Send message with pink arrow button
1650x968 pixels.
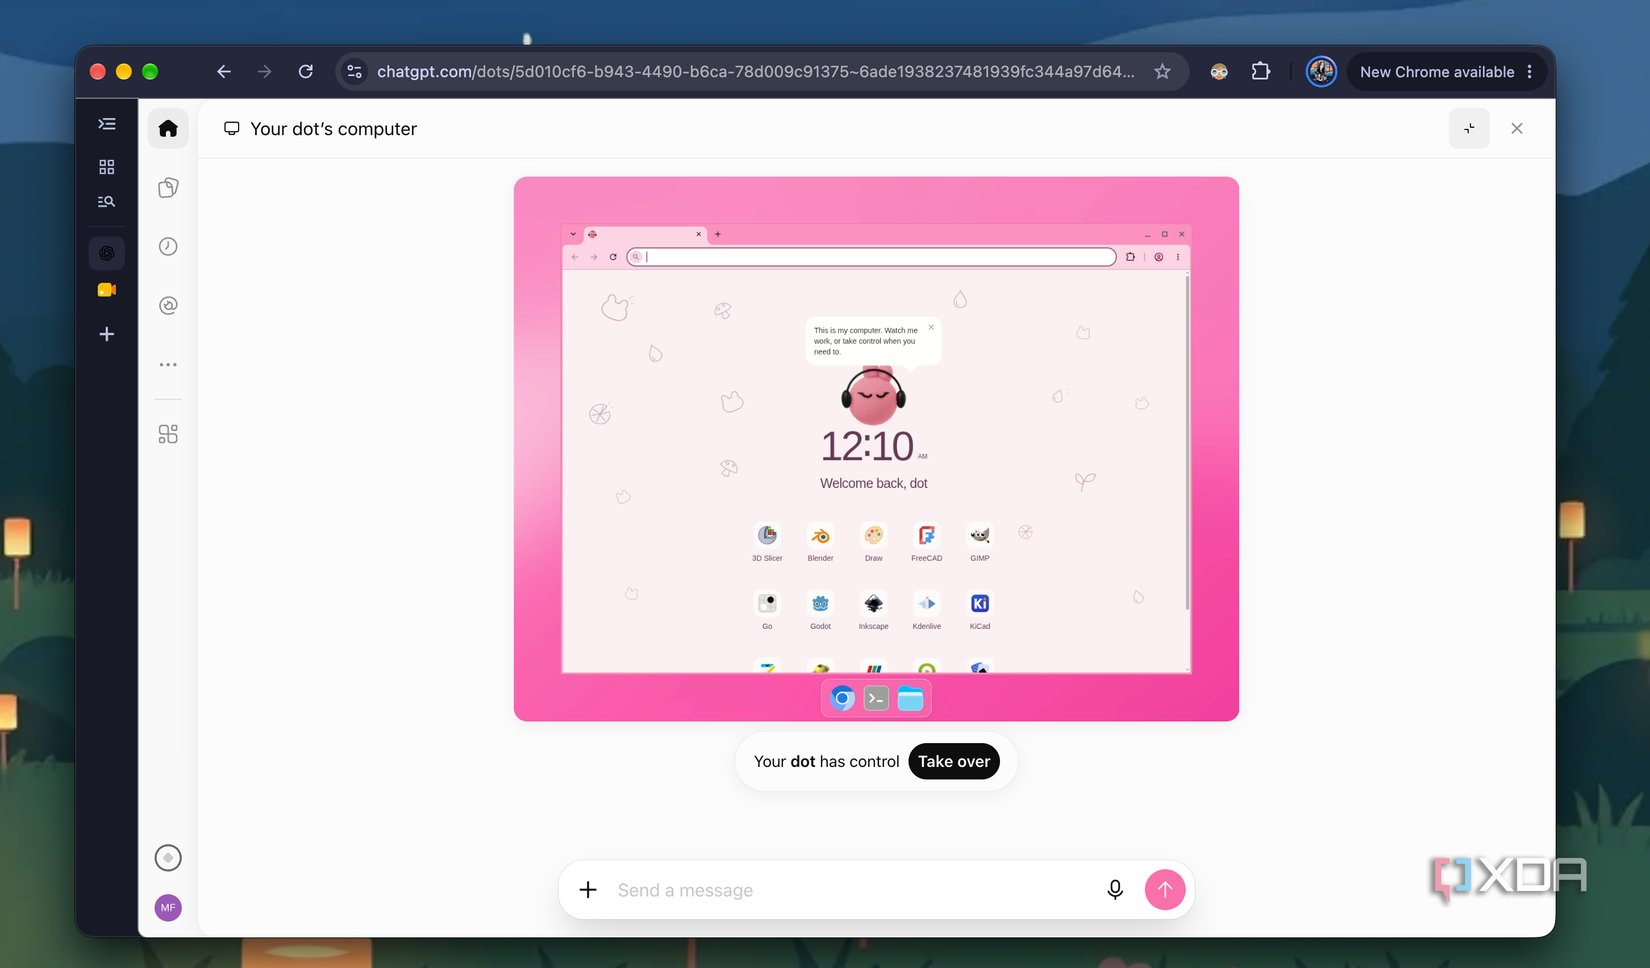click(x=1165, y=890)
